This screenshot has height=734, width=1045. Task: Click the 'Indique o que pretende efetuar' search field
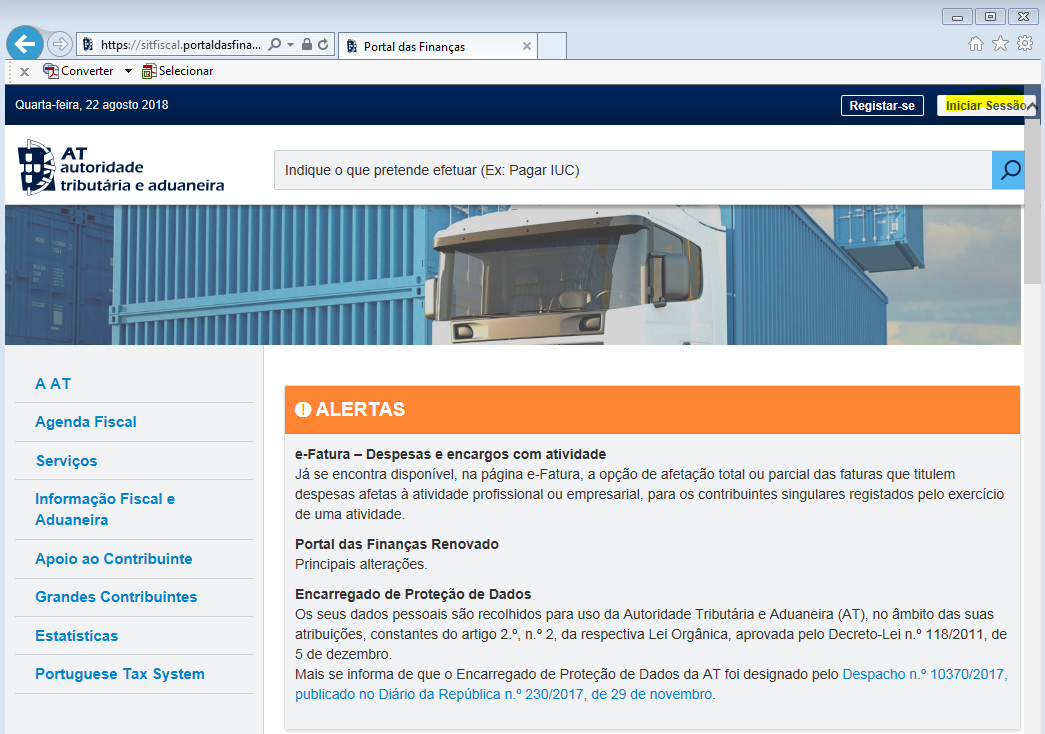click(x=632, y=170)
